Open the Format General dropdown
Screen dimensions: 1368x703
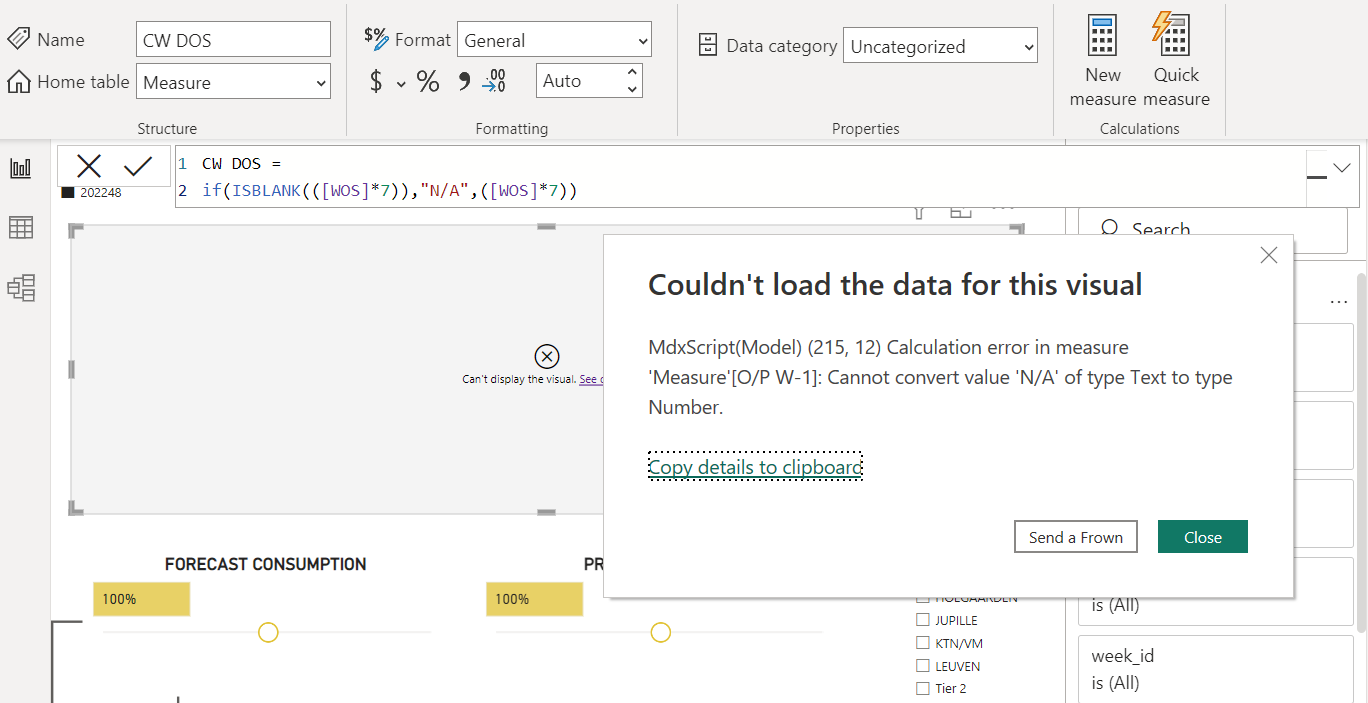pos(554,40)
